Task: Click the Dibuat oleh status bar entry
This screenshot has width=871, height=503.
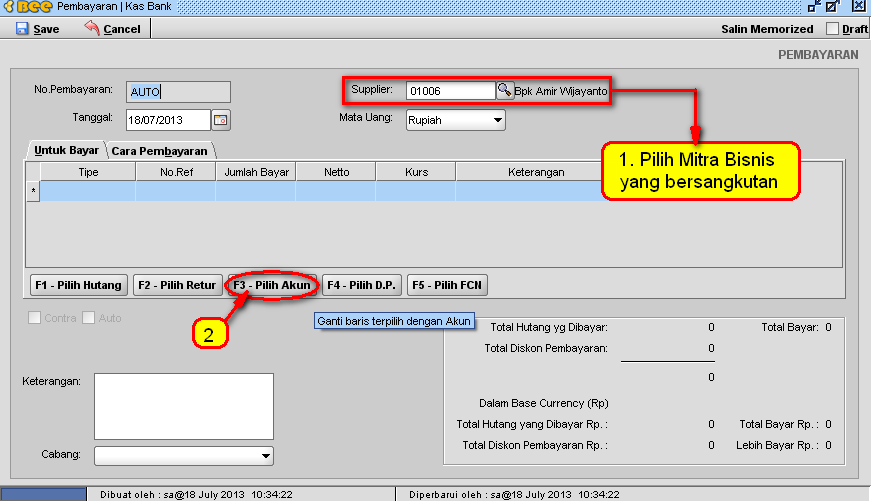Action: [196, 494]
